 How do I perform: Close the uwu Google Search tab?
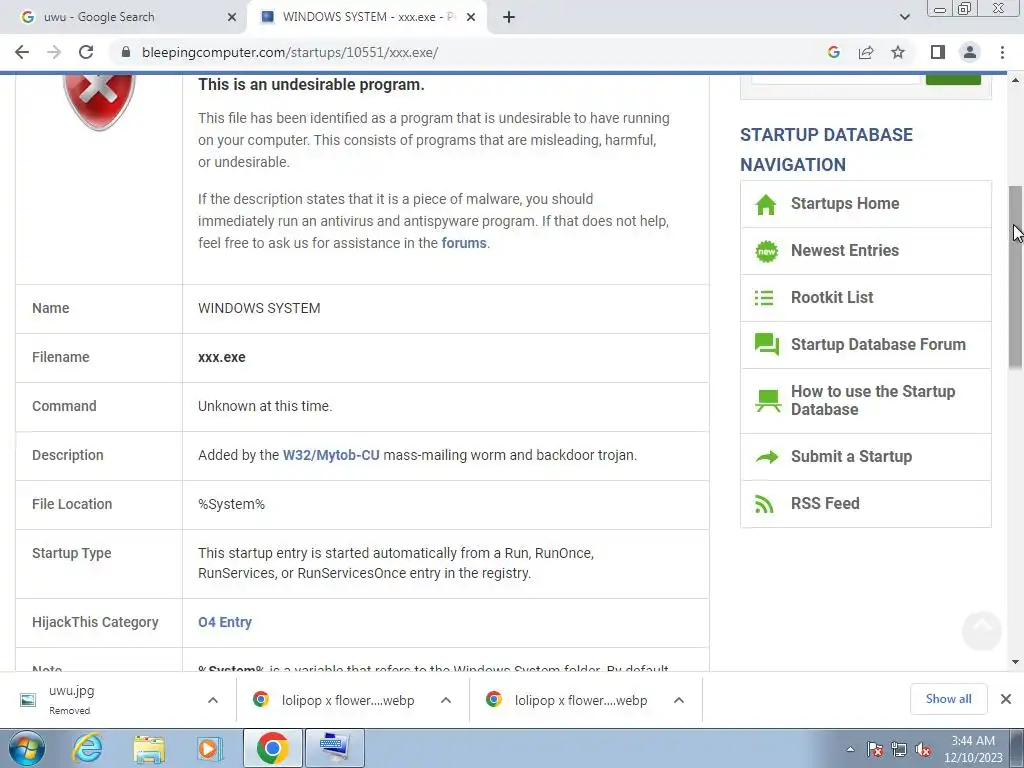(x=232, y=17)
